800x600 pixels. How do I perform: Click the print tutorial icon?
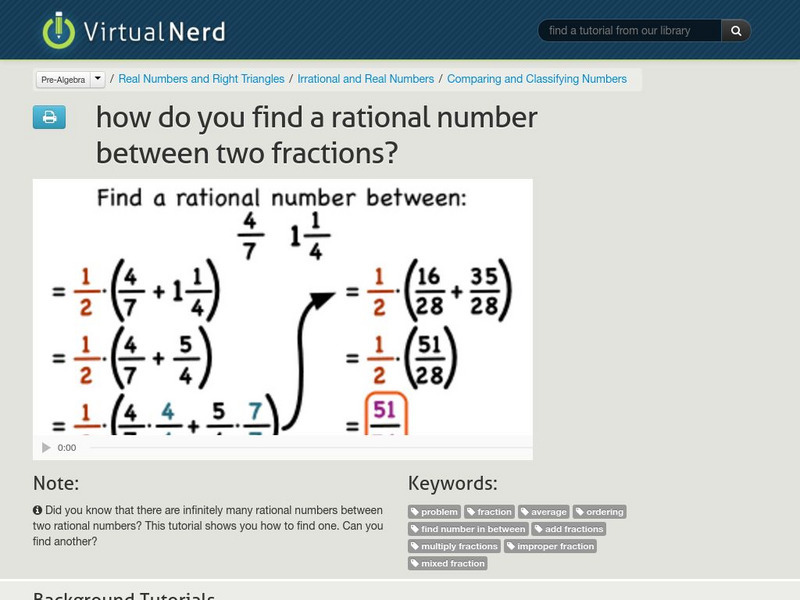point(47,118)
